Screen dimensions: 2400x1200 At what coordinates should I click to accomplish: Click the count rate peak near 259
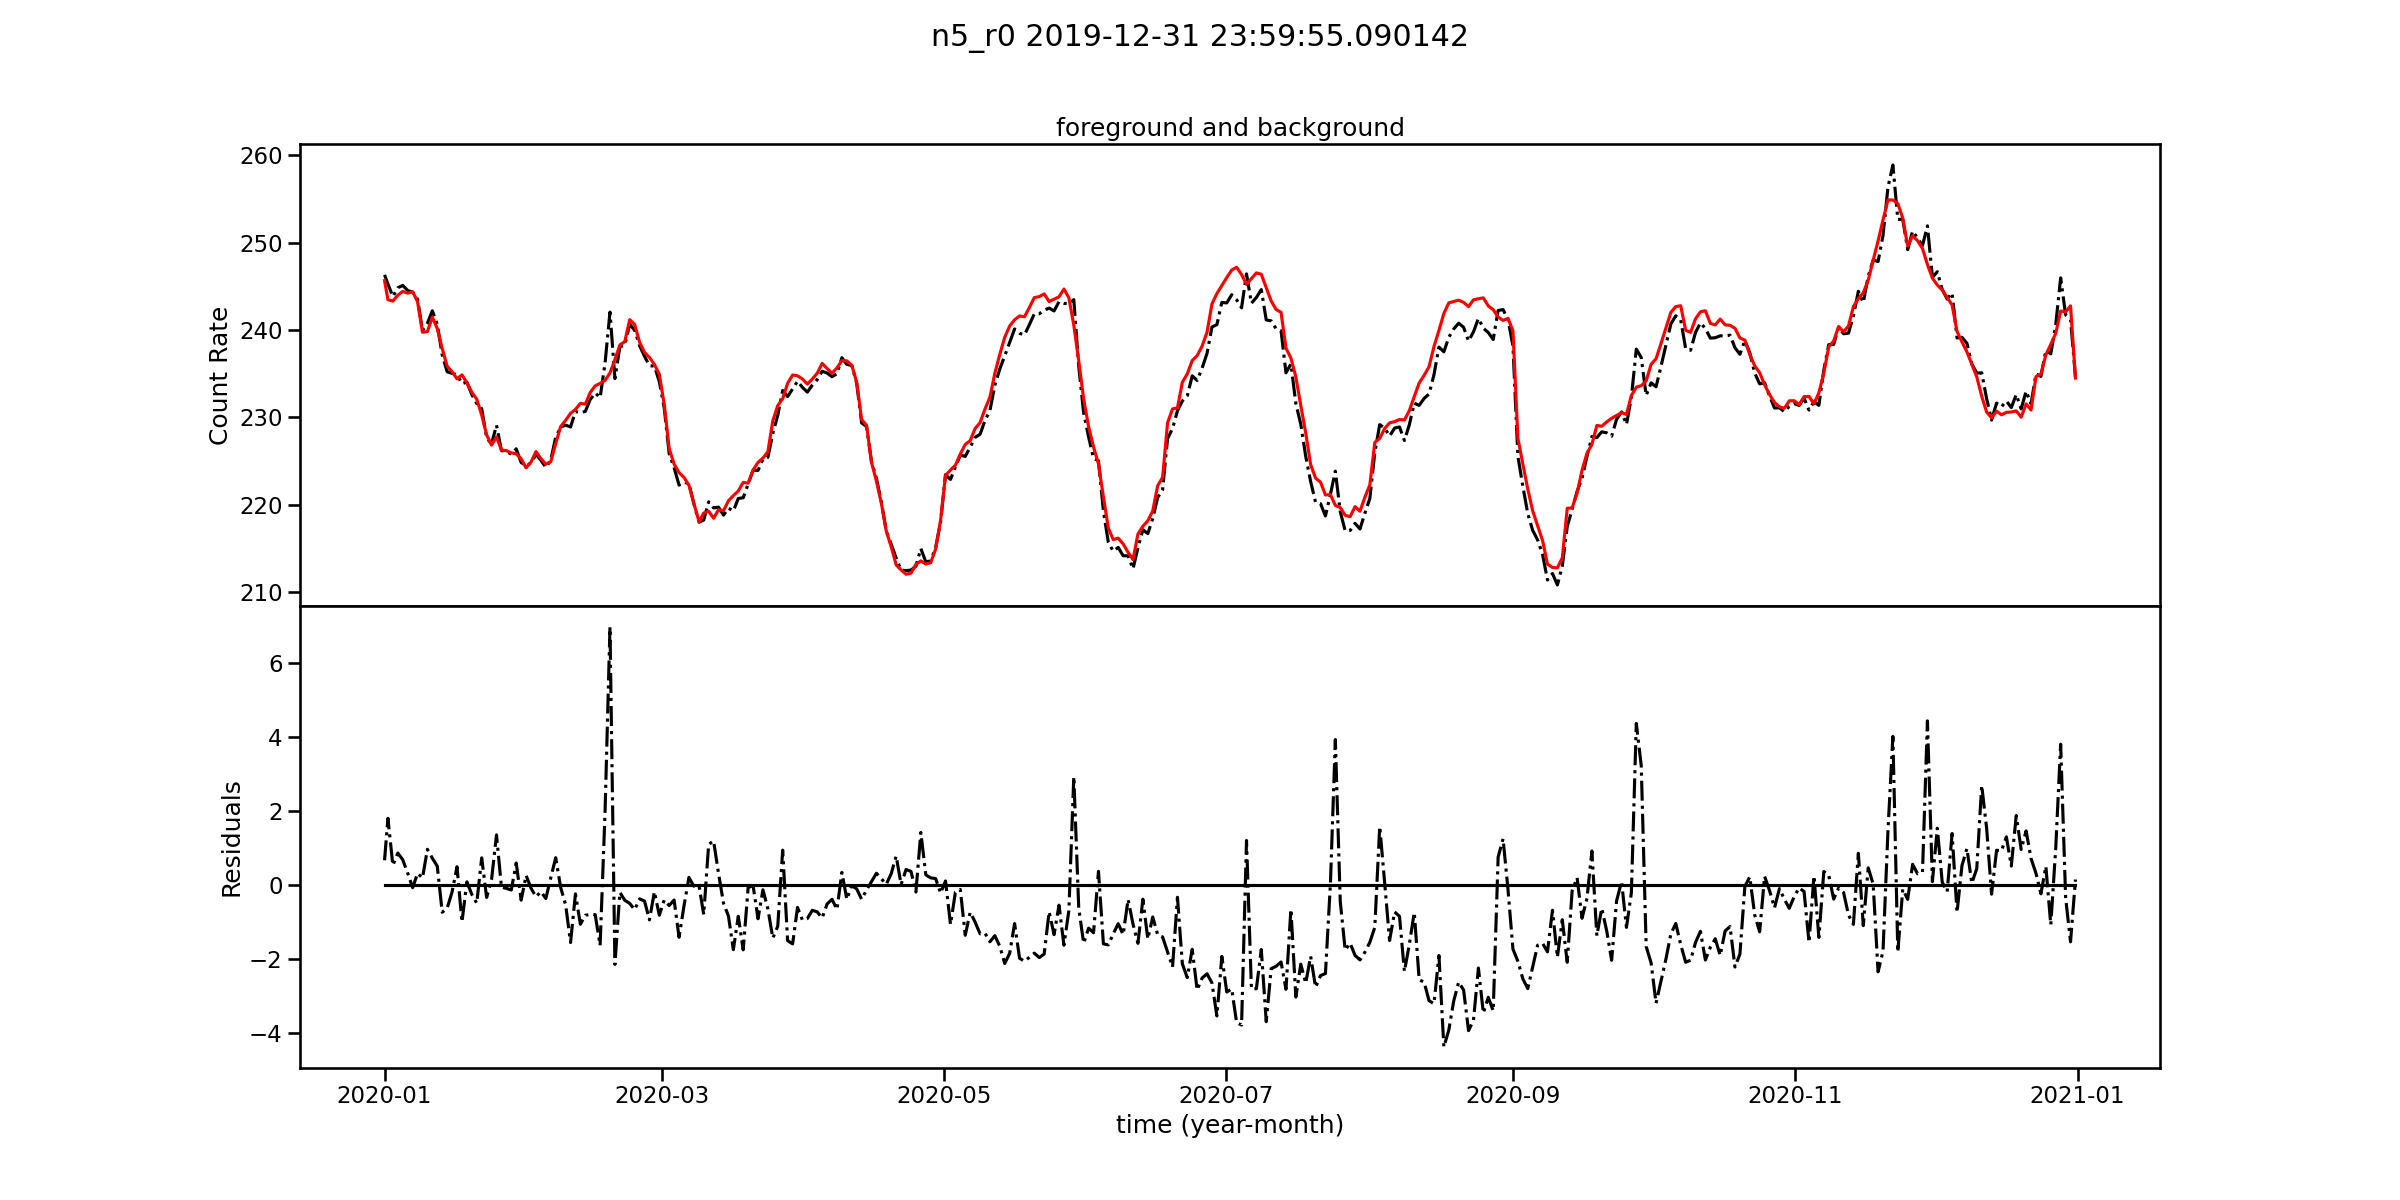[x=1892, y=166]
